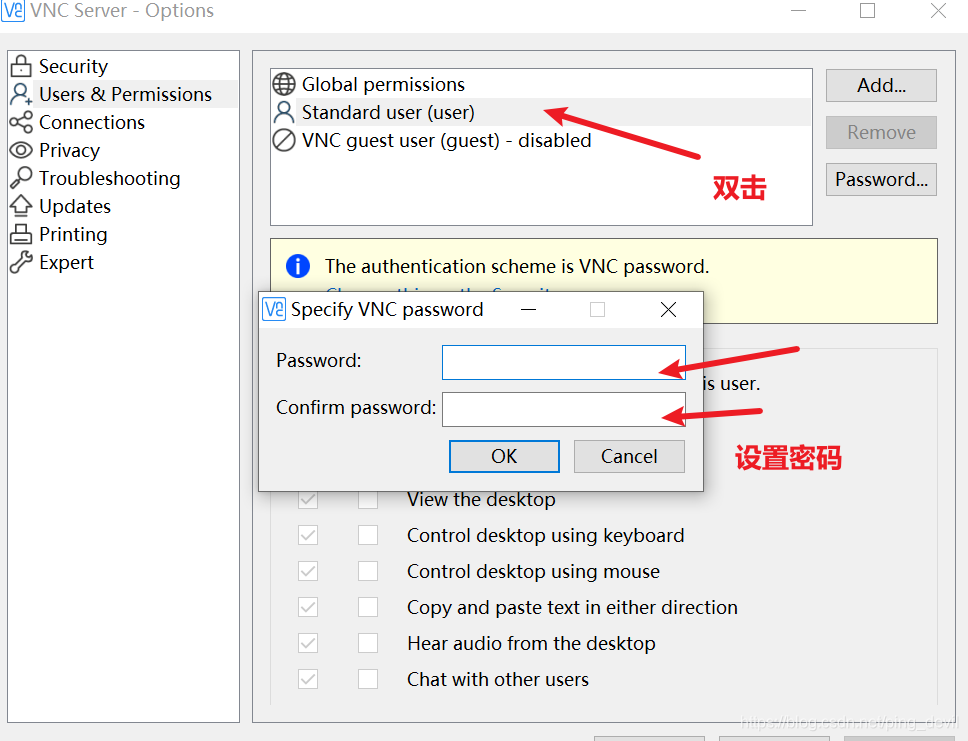This screenshot has width=968, height=741.
Task: Enable Control desktop using keyboard
Action: tap(368, 535)
